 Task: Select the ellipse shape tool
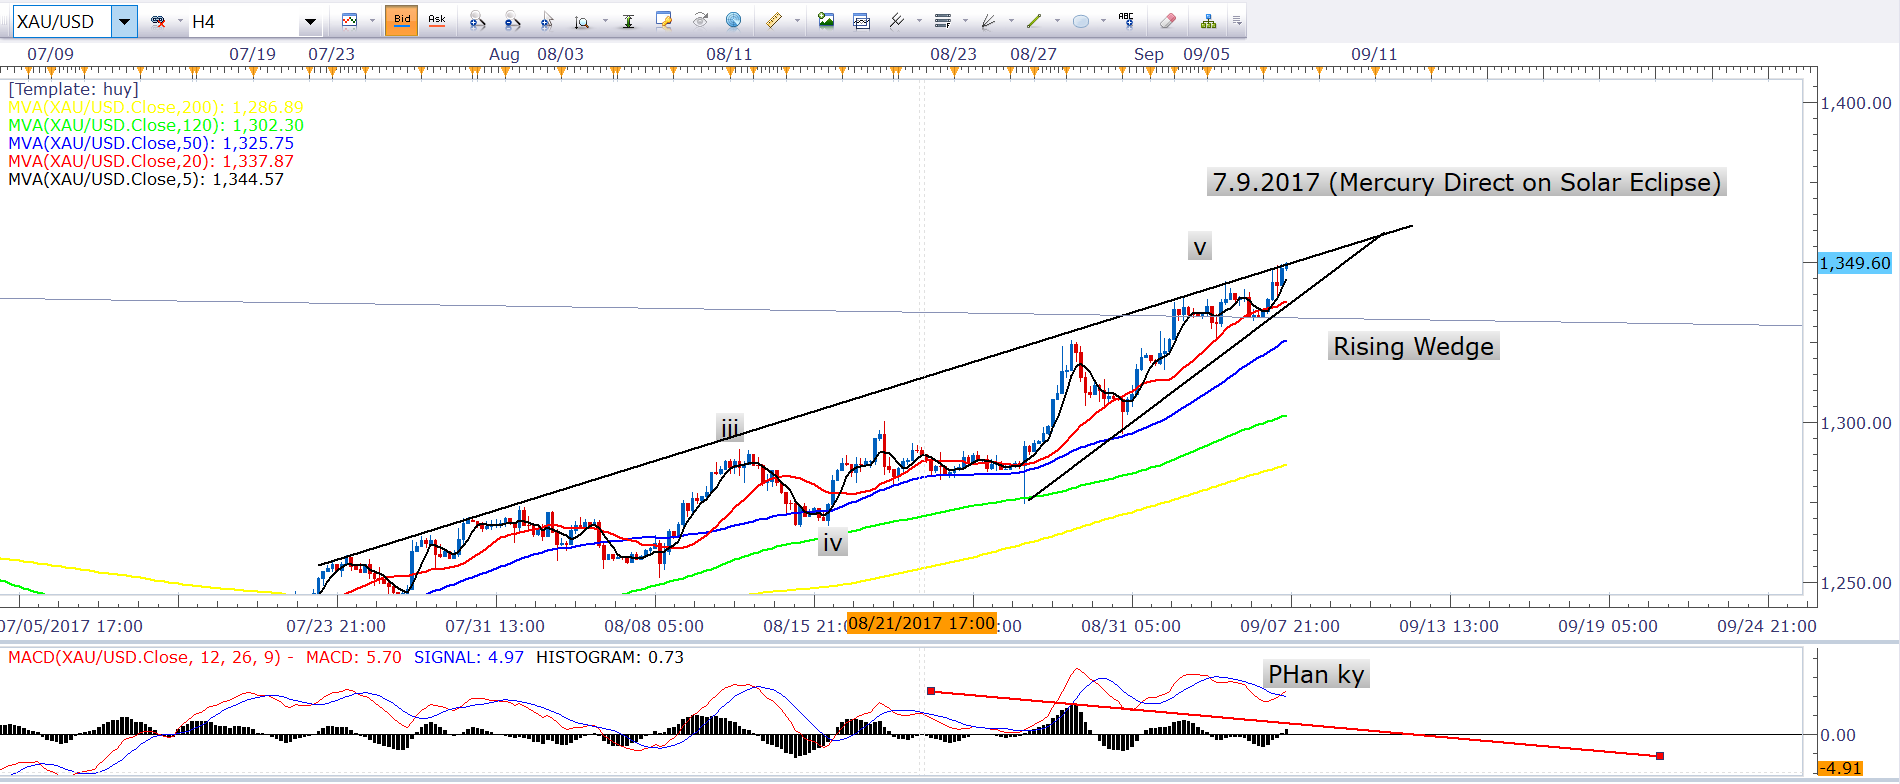1081,21
